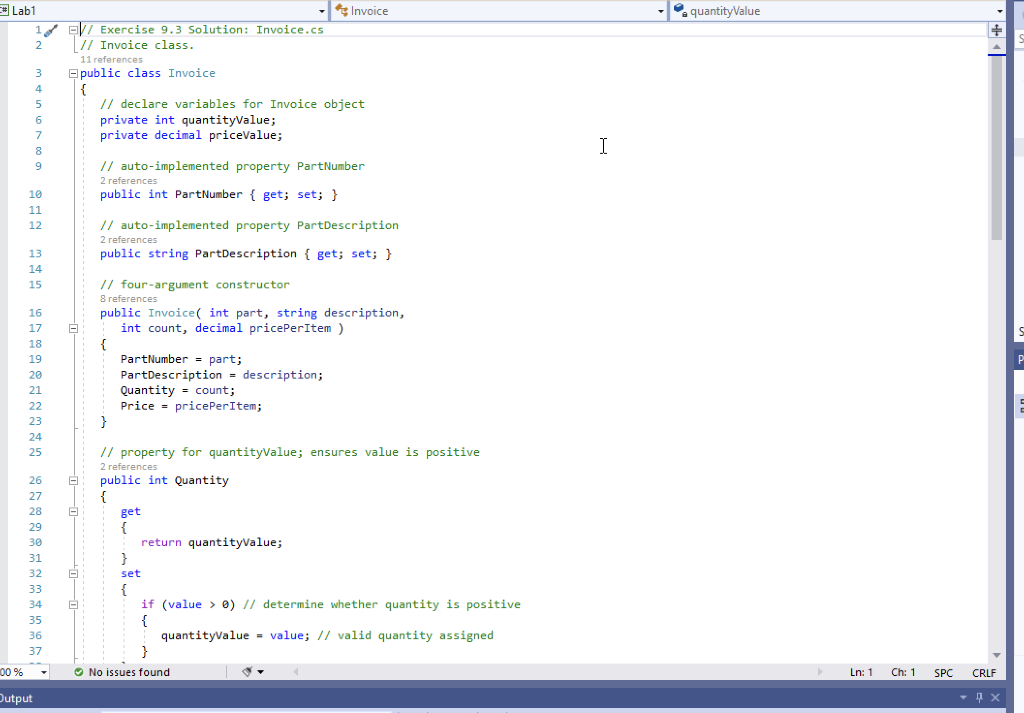Viewport: 1024px width, 713px height.
Task: Collapse the Invoice class at line 3
Action: coord(73,73)
